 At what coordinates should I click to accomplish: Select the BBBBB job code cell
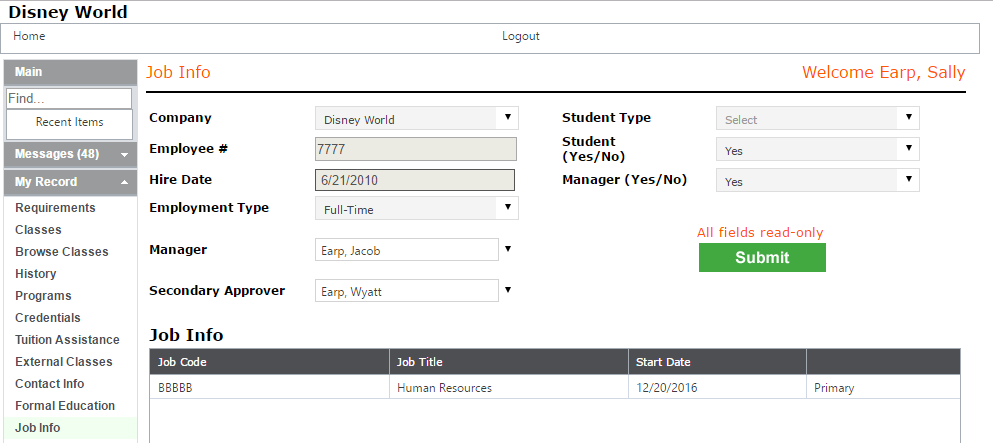[x=269, y=387]
